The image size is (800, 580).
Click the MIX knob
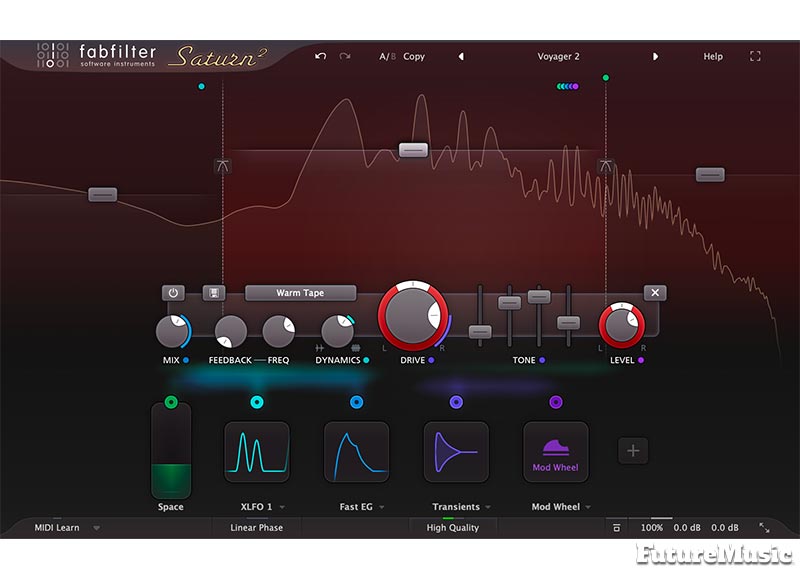[172, 332]
